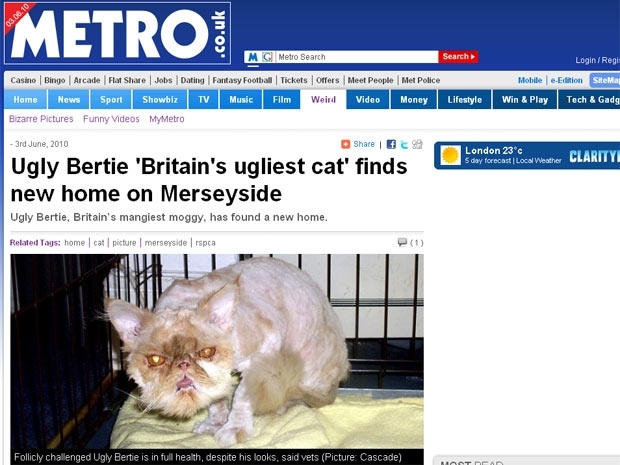Click the red Search button
620x465 pixels.
(x=458, y=57)
